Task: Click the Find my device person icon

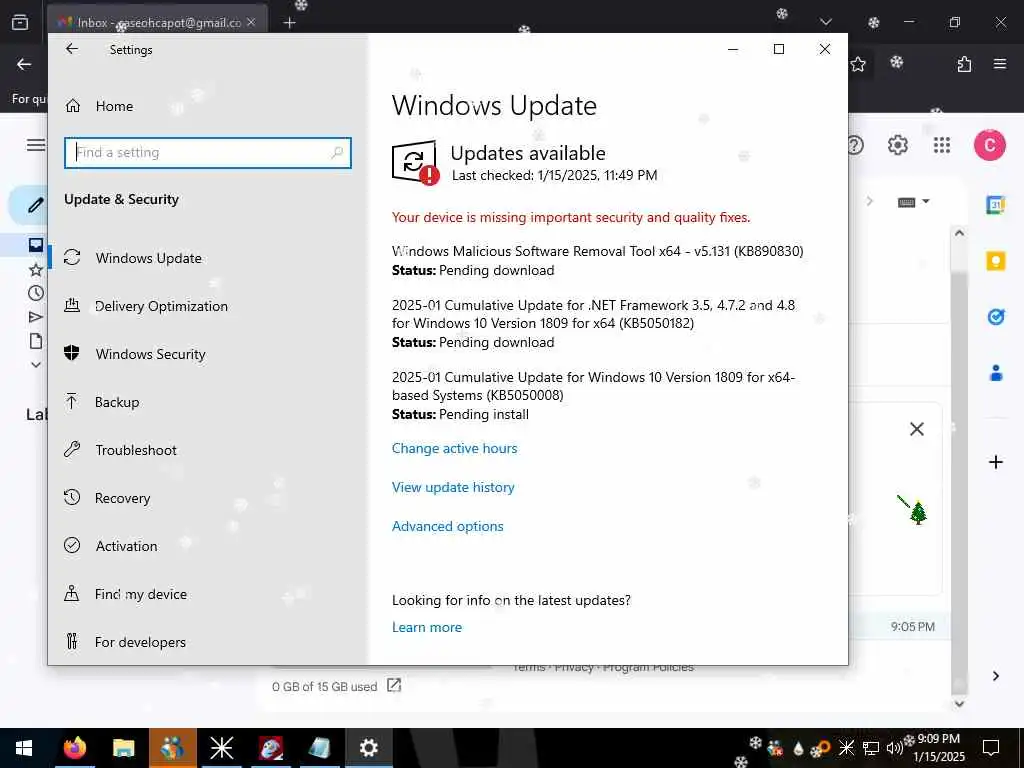Action: (72, 593)
